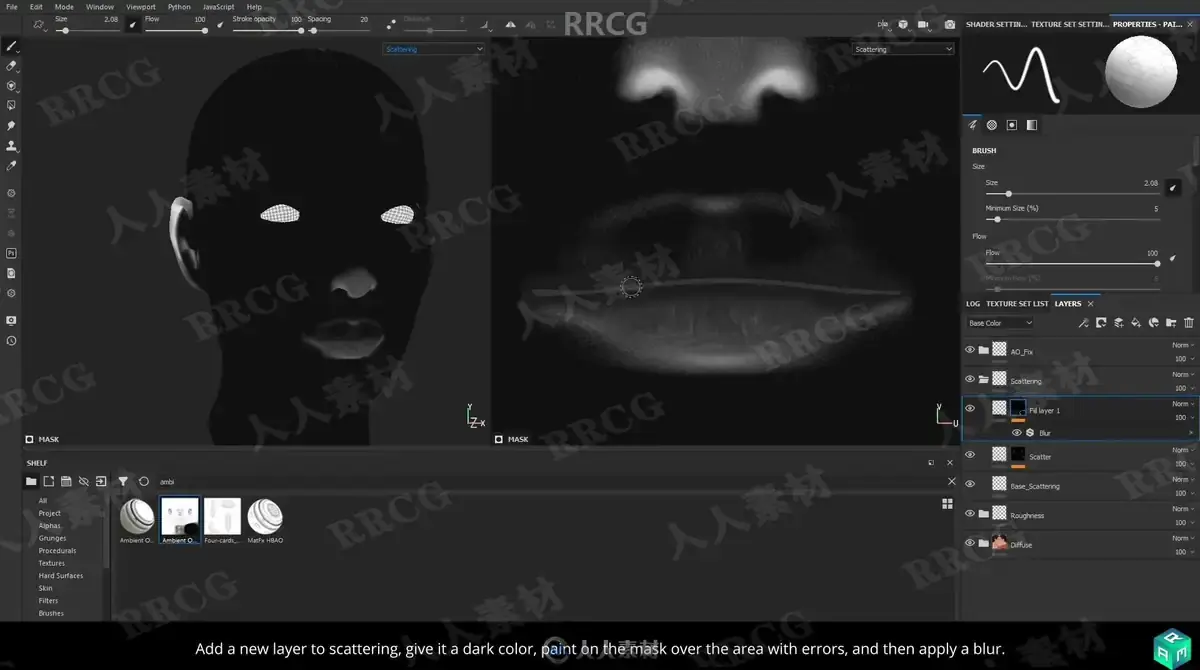This screenshot has height=670, width=1200.
Task: Click the add smart material icon in Layers
Action: (x=1153, y=323)
